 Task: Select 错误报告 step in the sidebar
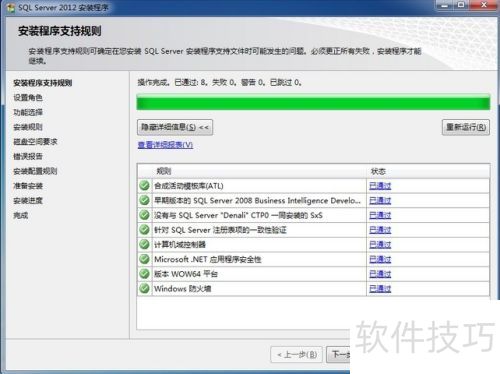point(28,156)
